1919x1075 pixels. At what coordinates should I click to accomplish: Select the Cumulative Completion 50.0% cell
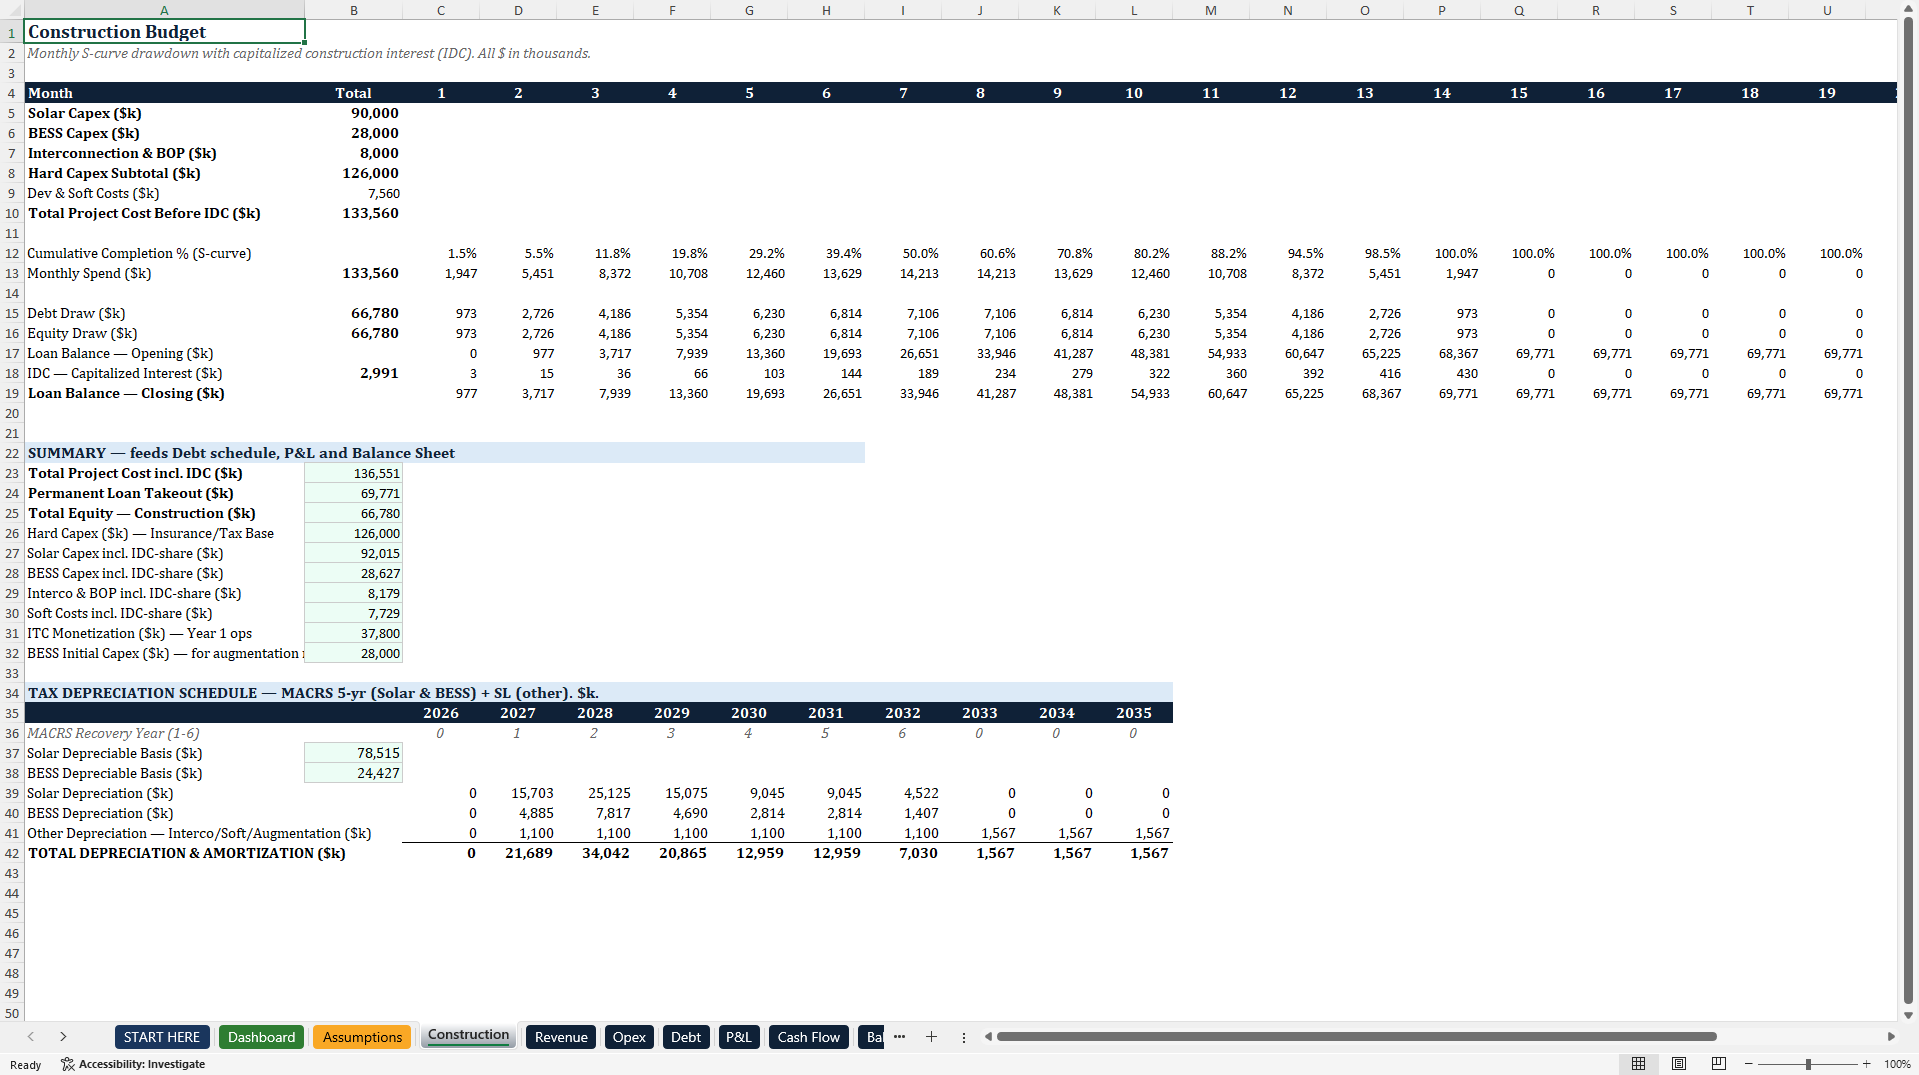pos(903,253)
